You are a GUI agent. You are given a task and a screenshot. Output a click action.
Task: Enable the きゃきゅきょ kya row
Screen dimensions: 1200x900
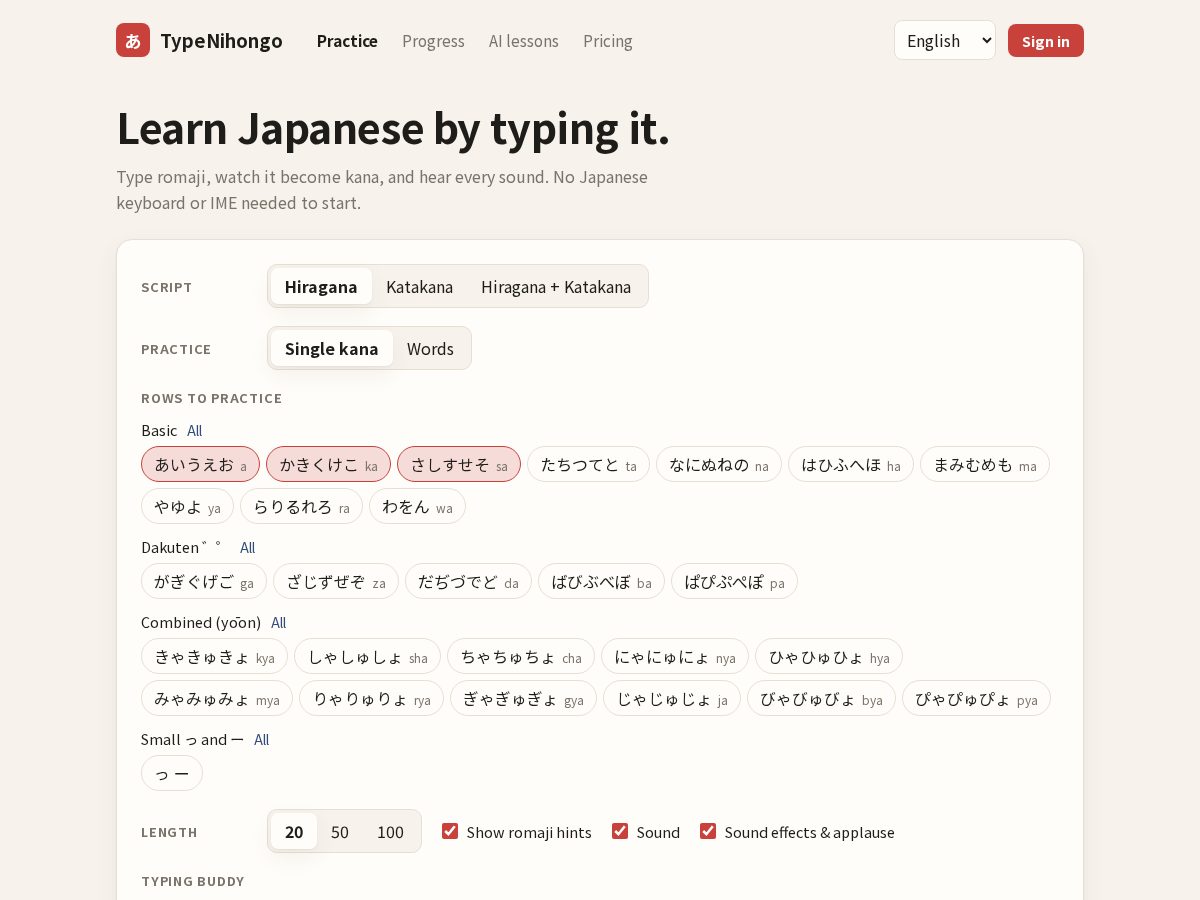[214, 656]
